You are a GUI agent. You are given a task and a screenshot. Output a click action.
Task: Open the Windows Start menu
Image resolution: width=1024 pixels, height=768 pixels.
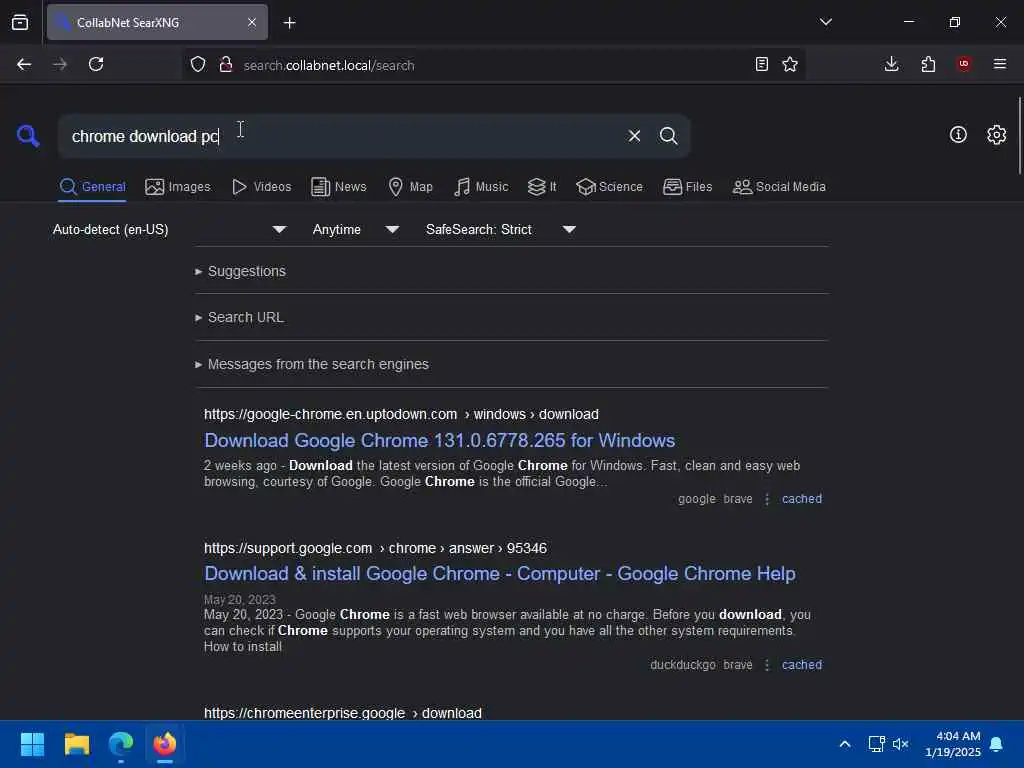coord(32,744)
